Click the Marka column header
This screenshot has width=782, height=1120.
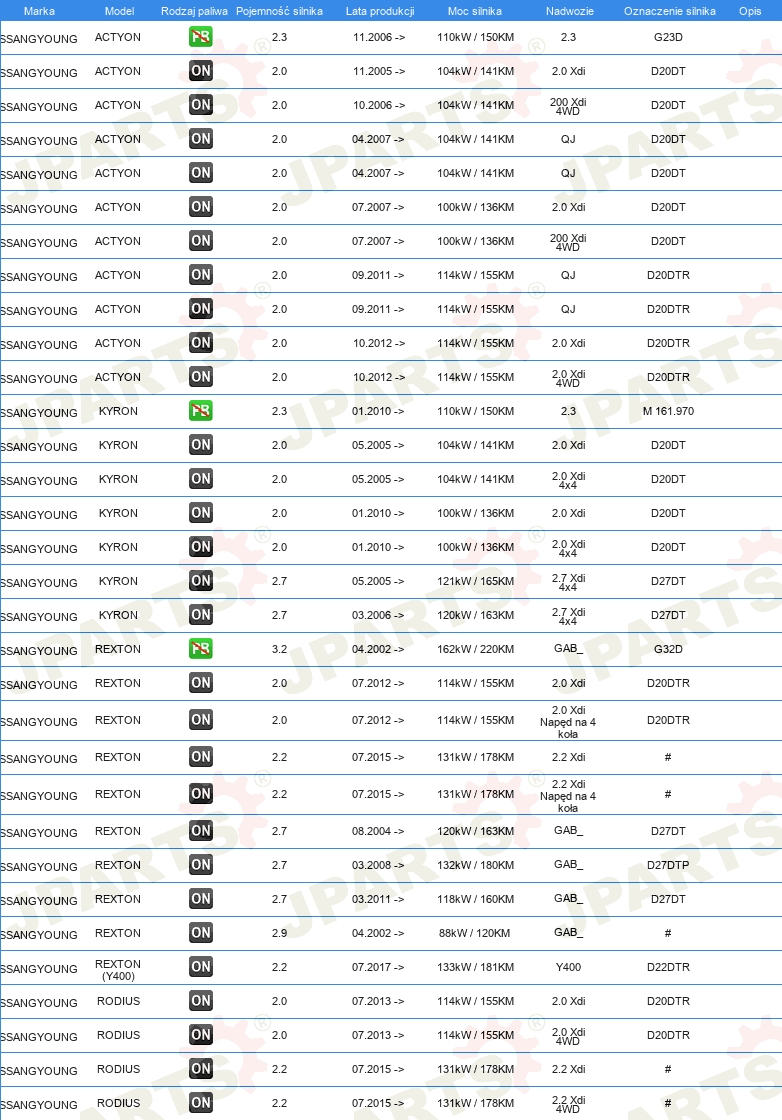click(x=39, y=11)
